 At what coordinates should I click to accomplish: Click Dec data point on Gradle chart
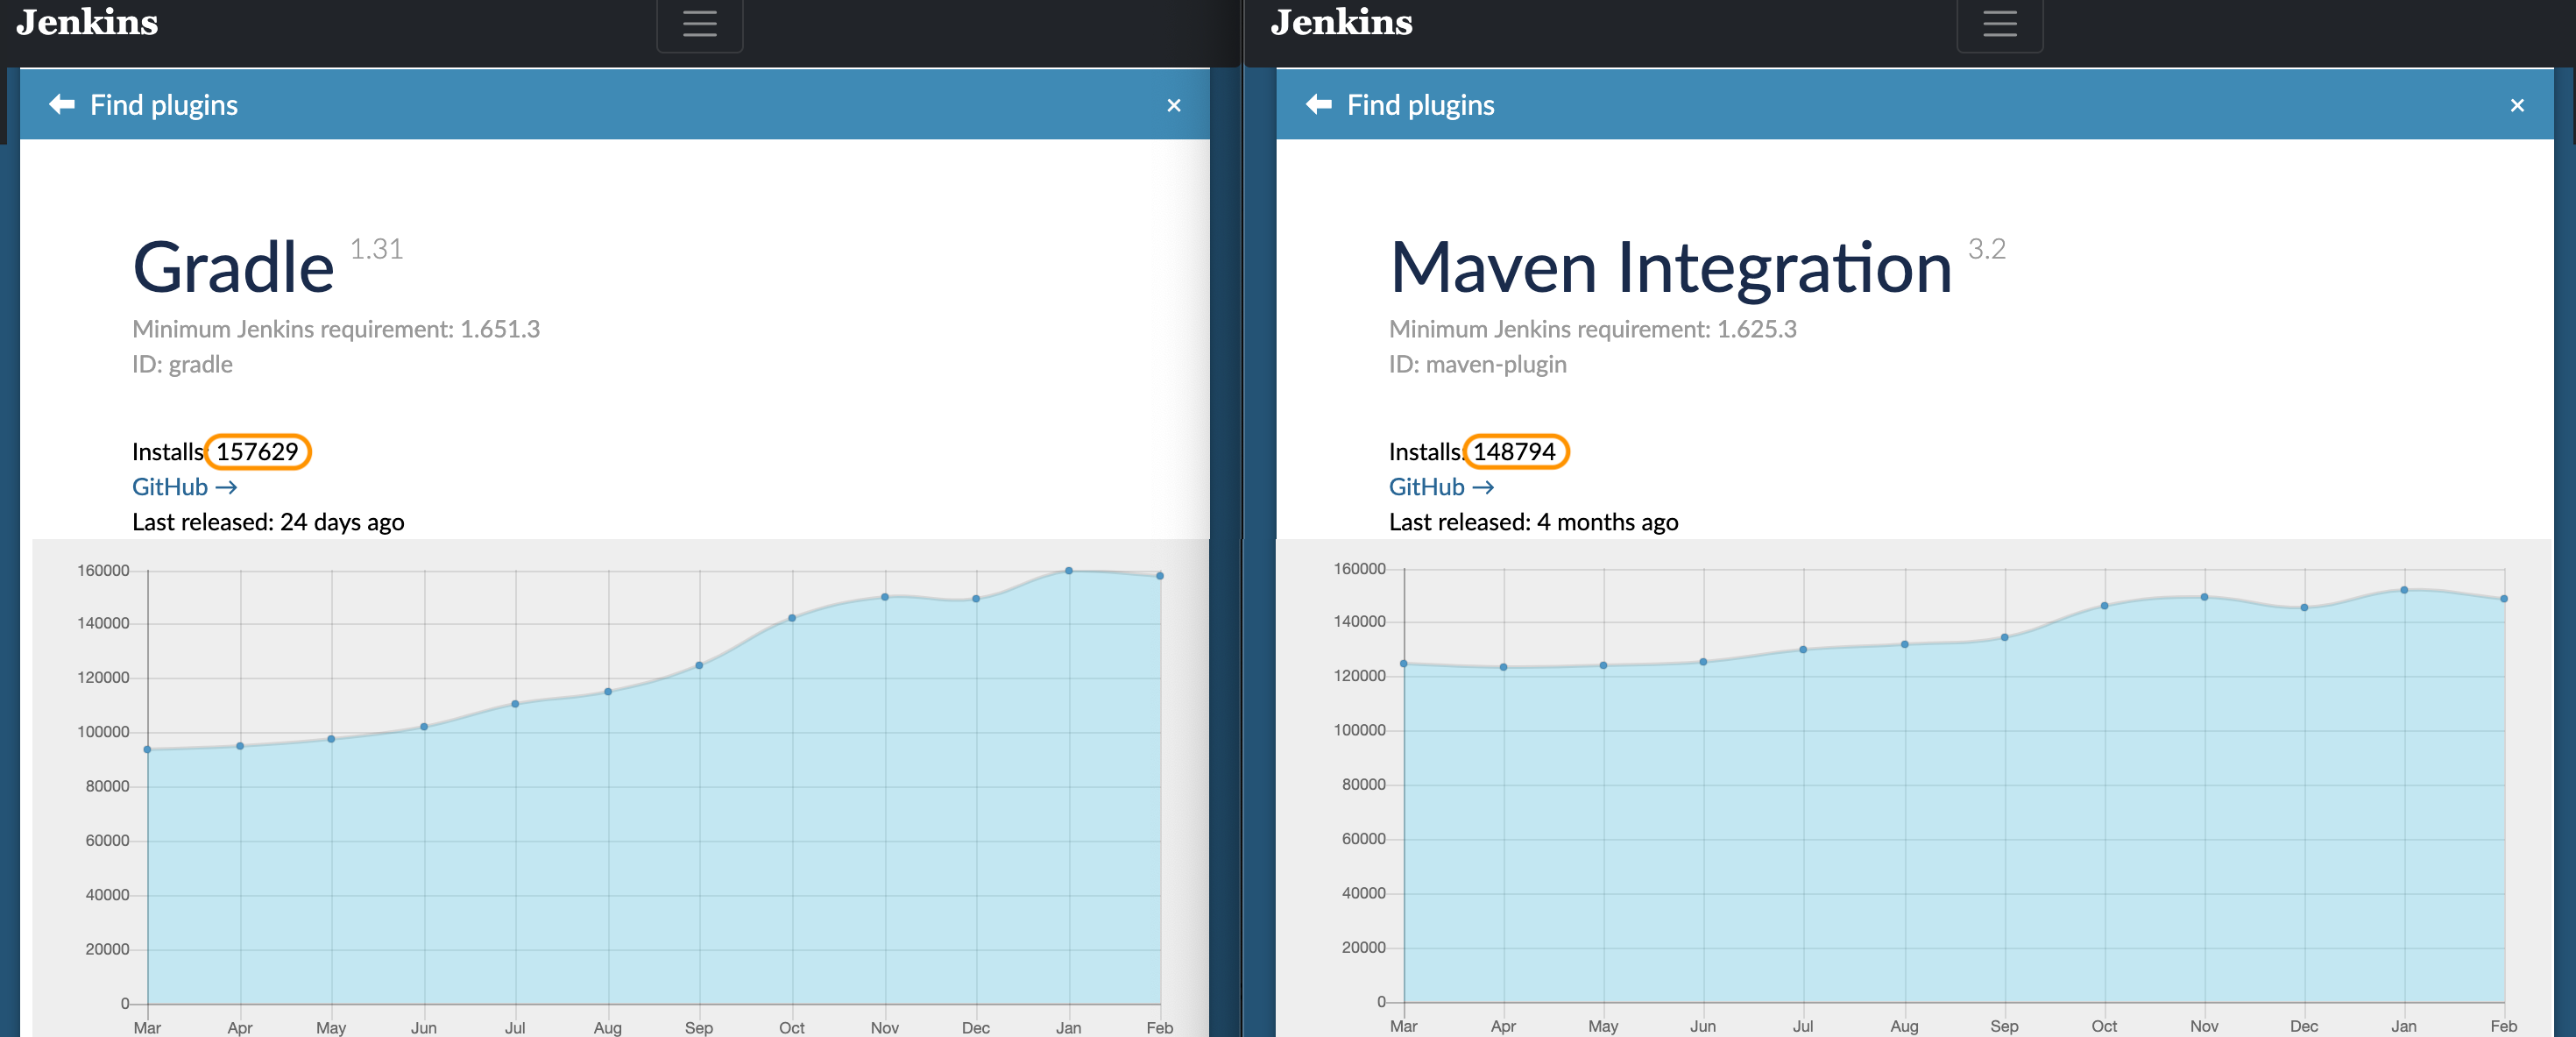click(x=976, y=599)
